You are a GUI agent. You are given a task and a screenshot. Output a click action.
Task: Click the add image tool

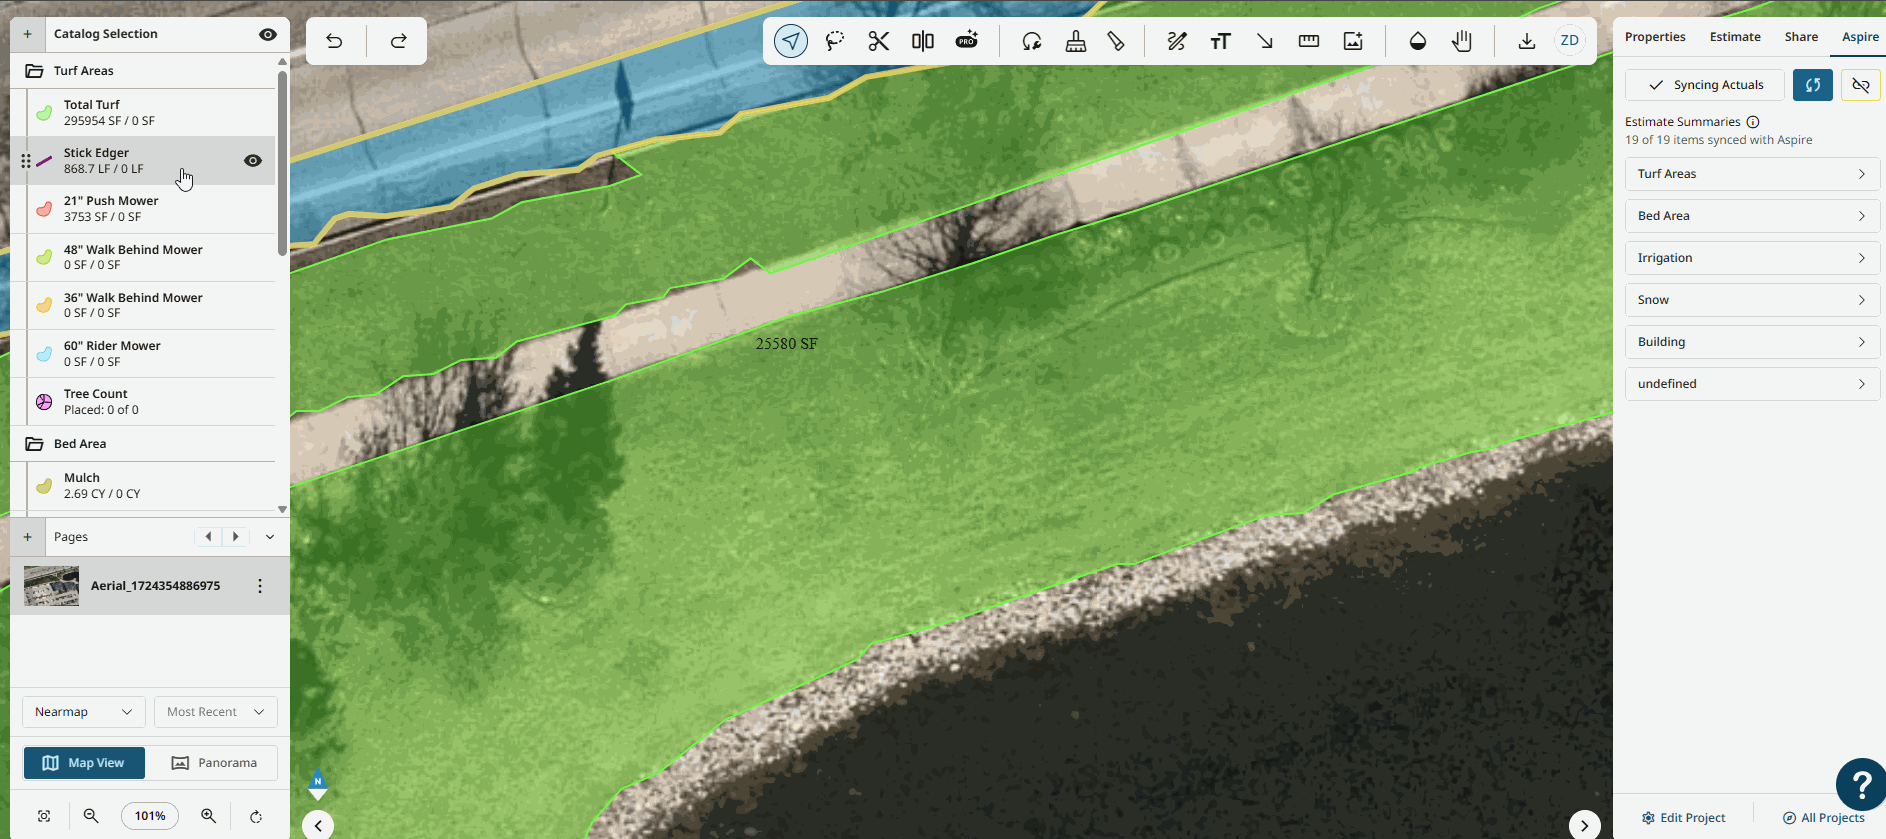pos(1353,41)
